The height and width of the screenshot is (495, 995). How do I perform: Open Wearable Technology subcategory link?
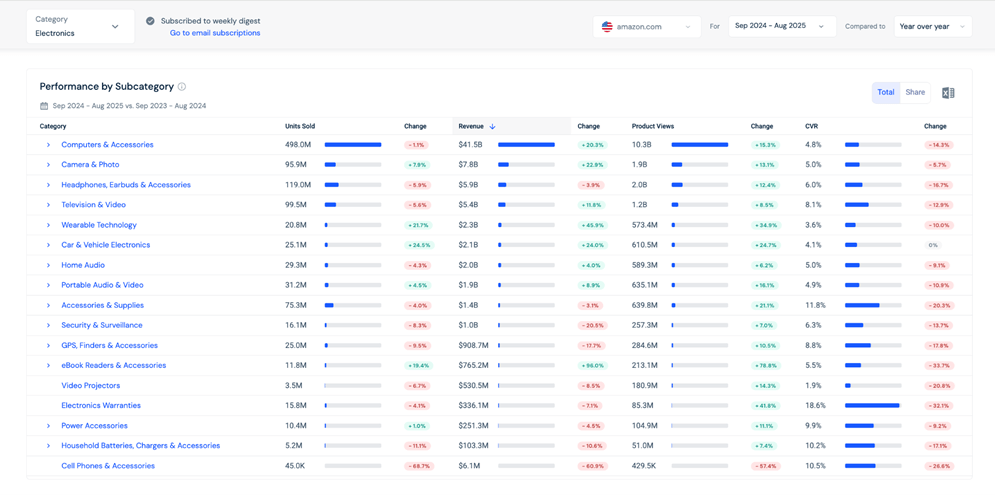pyautogui.click(x=99, y=225)
